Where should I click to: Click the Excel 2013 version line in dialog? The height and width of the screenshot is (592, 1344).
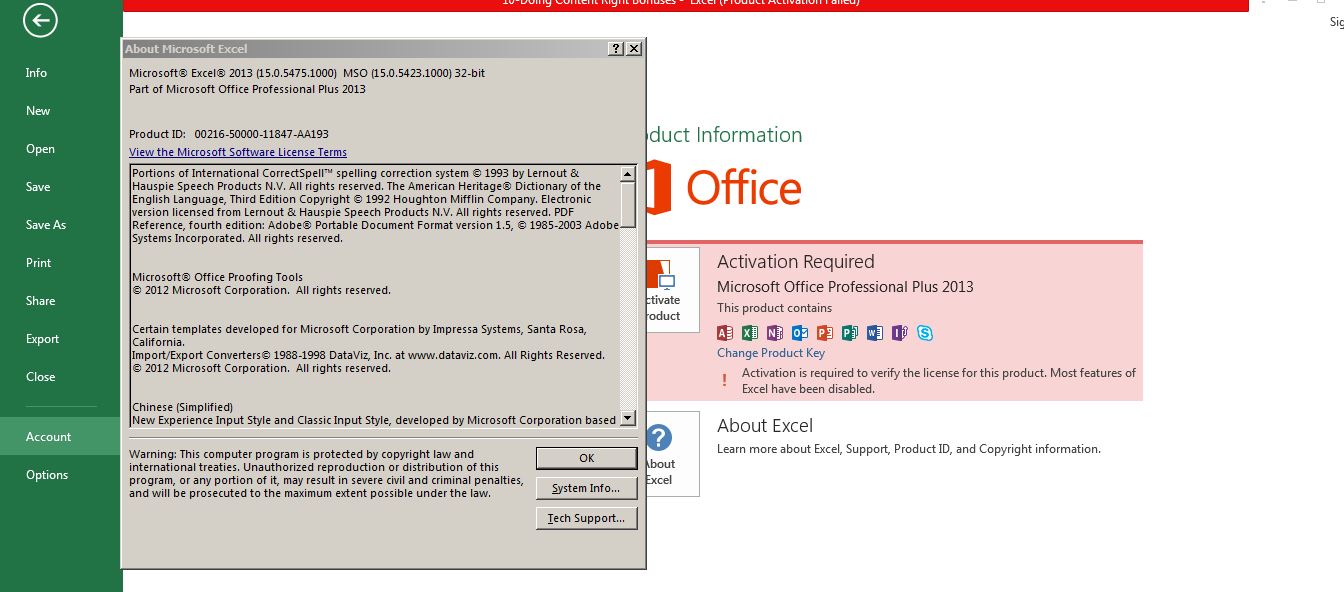point(307,73)
